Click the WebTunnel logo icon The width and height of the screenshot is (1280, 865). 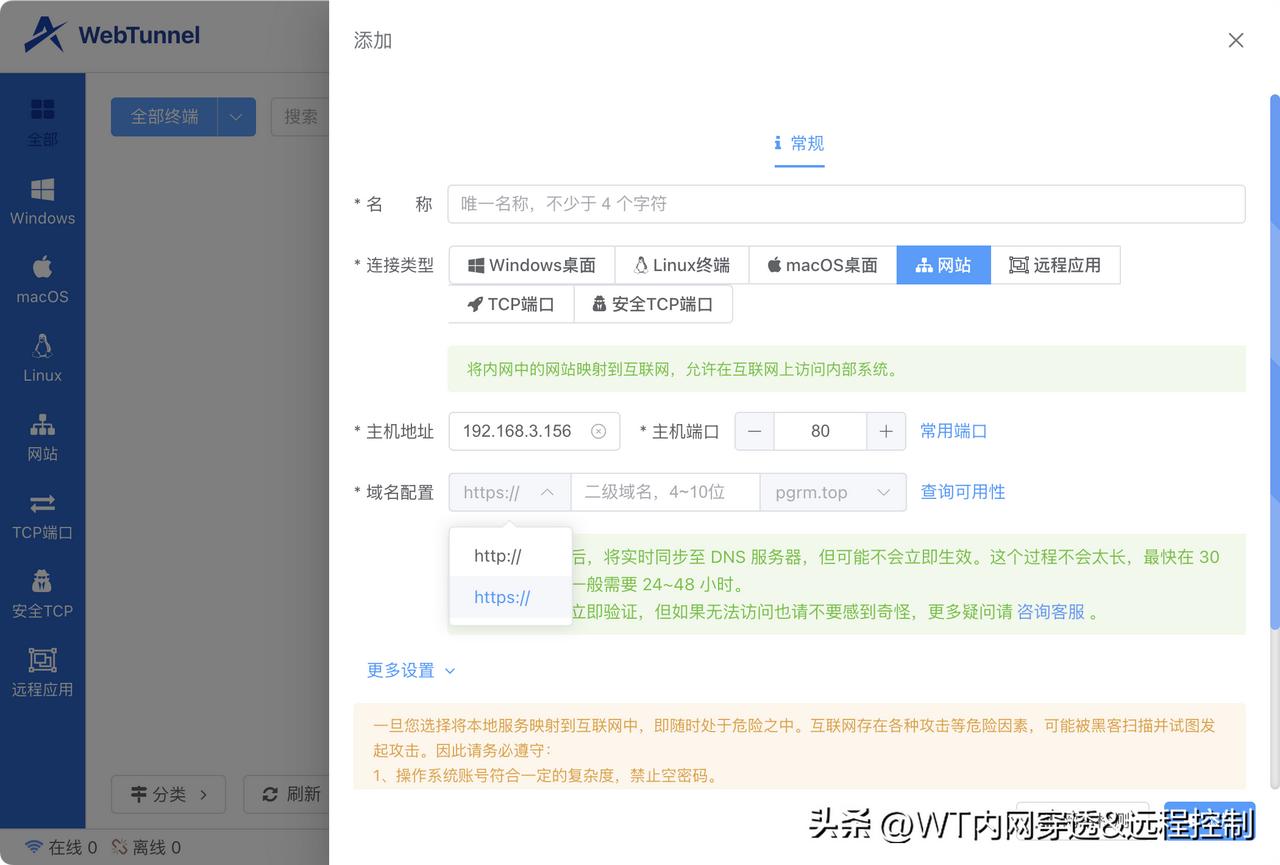[44, 34]
